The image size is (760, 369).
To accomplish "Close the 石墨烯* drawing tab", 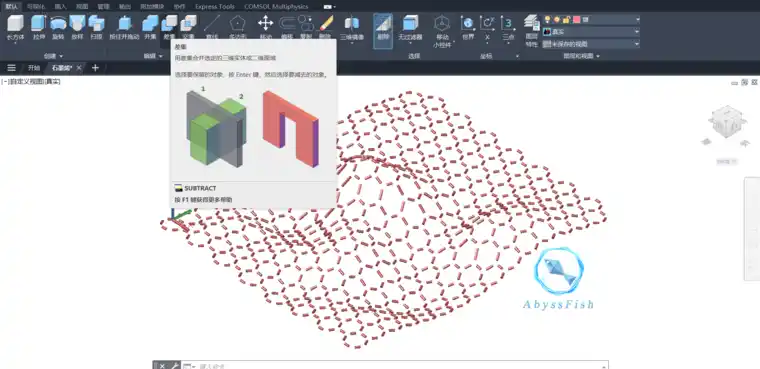I will (79, 68).
